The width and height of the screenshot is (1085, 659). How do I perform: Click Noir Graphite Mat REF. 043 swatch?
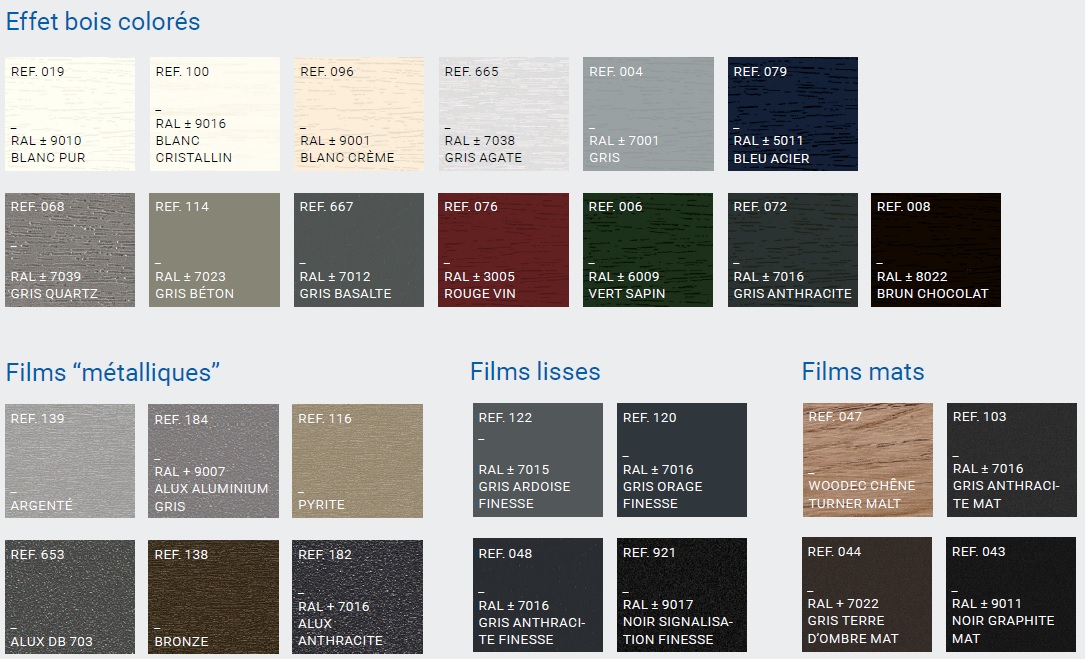[x=1011, y=595]
